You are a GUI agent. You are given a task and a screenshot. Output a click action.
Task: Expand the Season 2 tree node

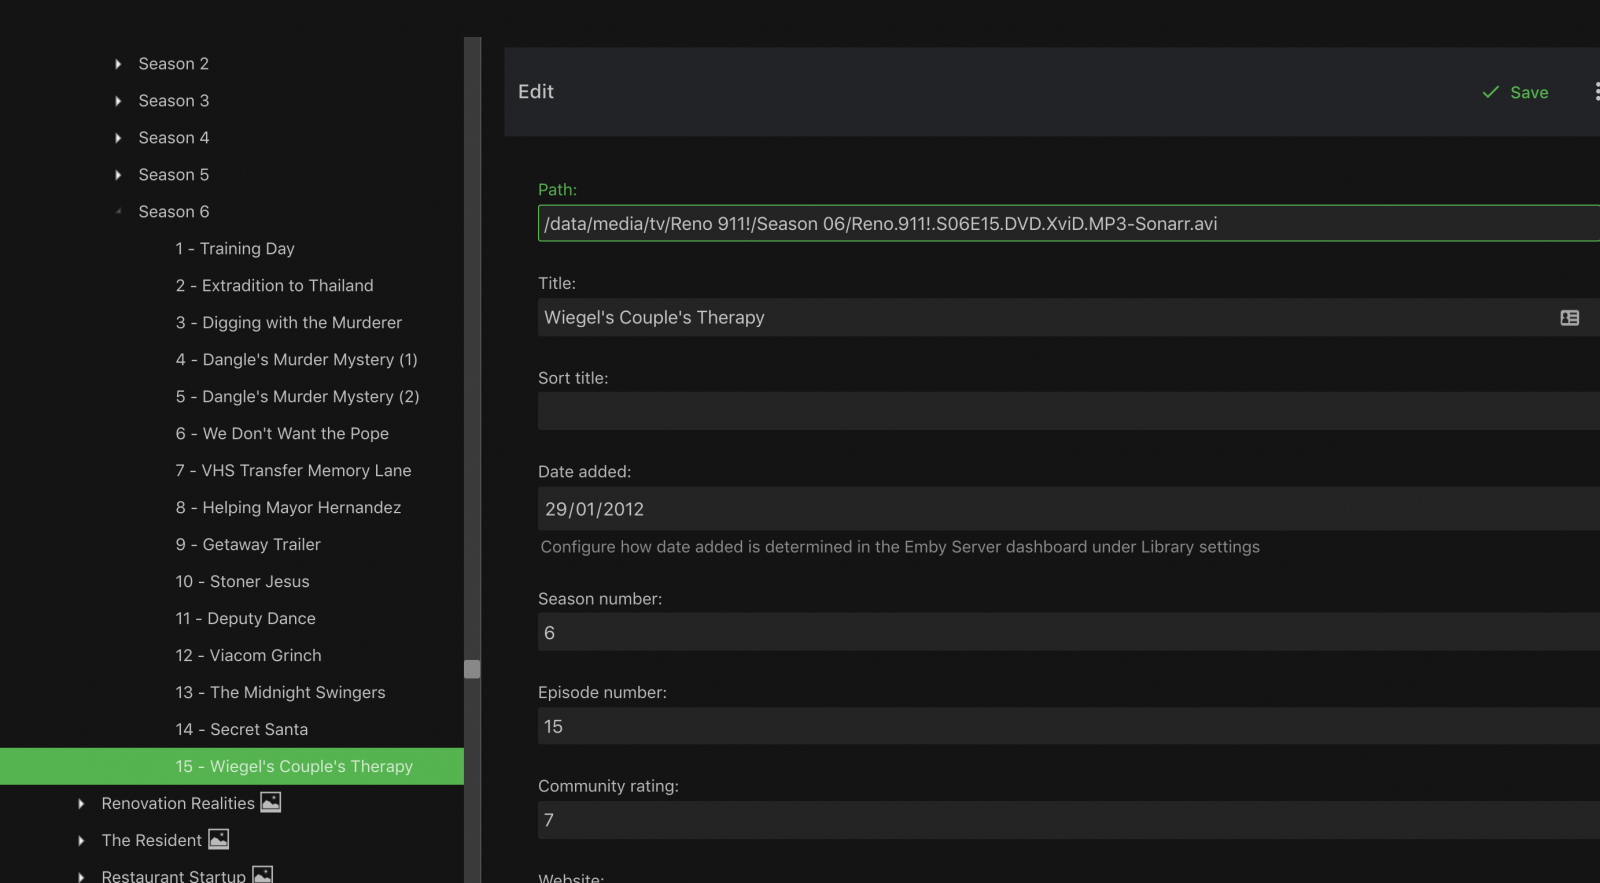[118, 64]
